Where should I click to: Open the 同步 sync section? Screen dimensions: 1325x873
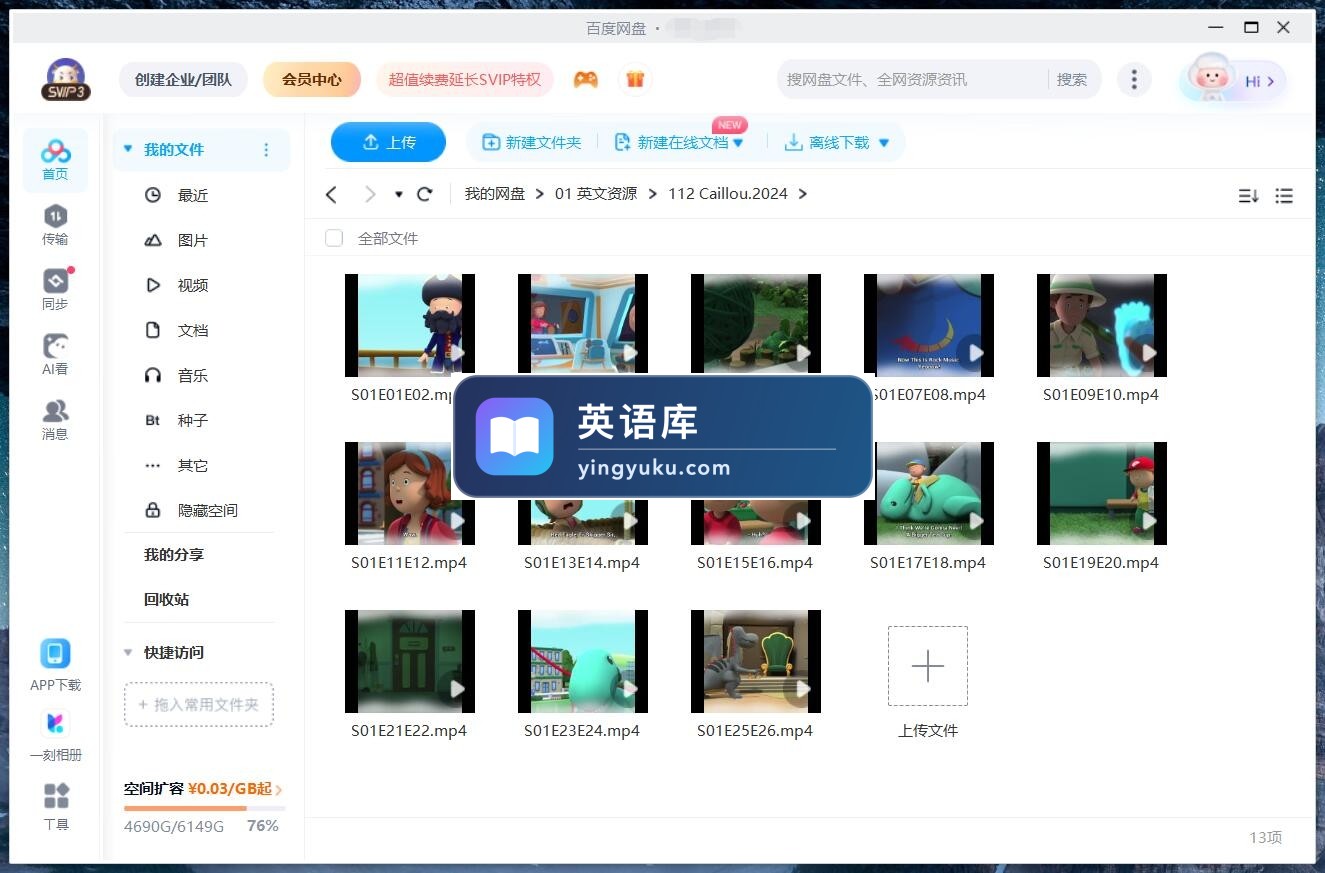56,290
